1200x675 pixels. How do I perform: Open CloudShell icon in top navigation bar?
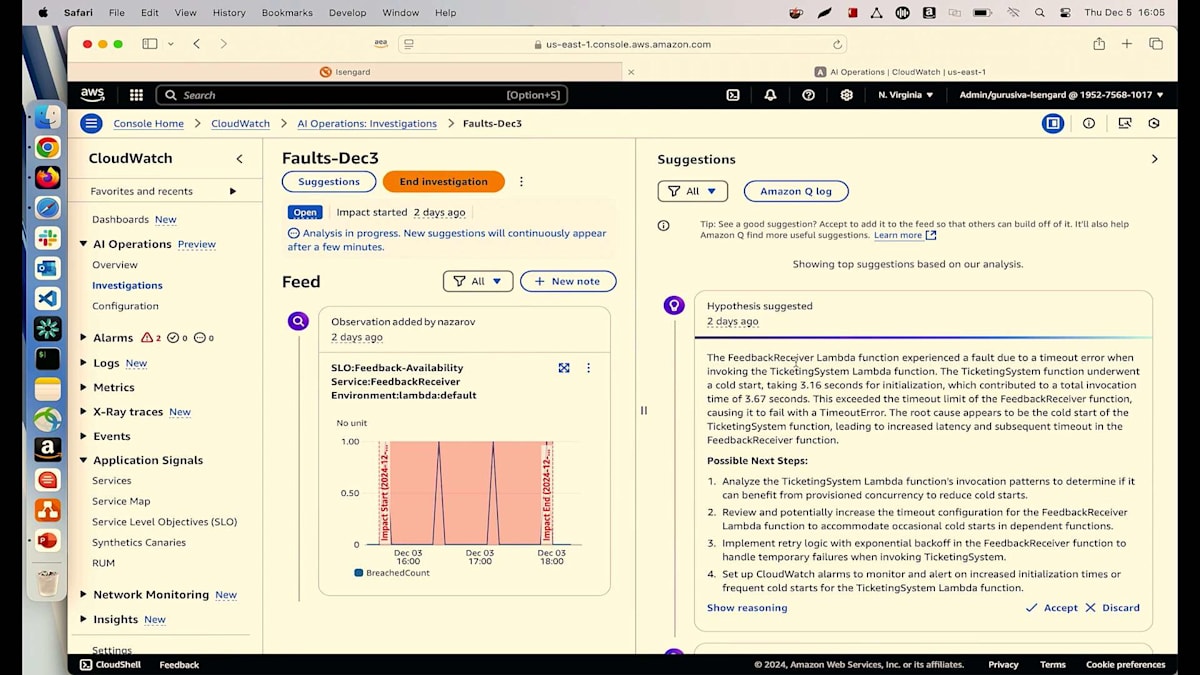coord(733,95)
